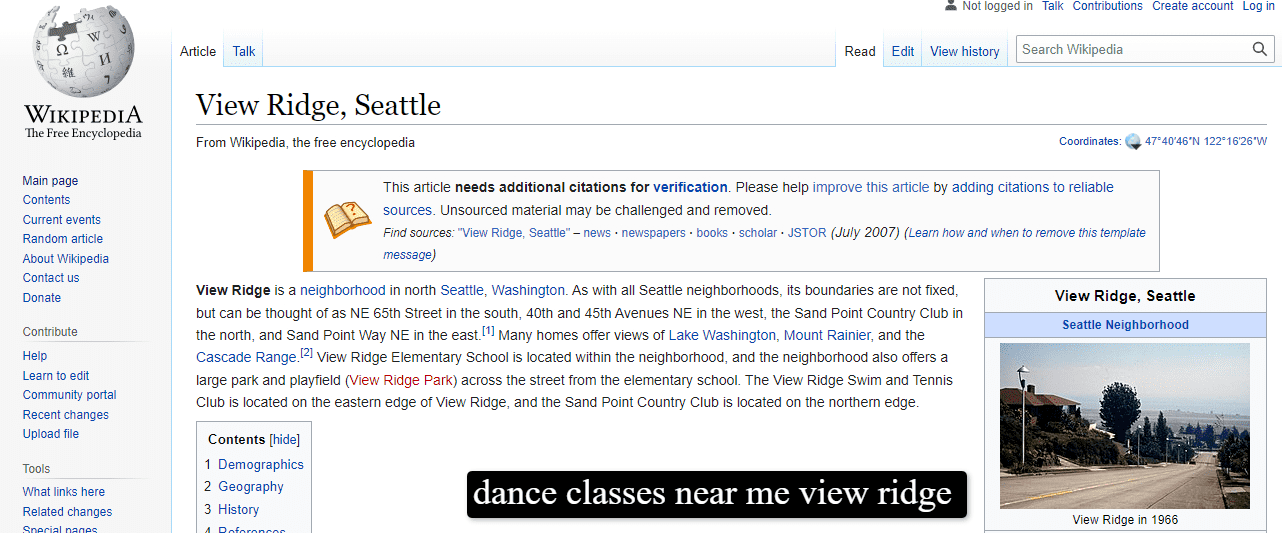Click the Seattle Neighborhood infobox header
The width and height of the screenshot is (1282, 533).
pos(1125,325)
